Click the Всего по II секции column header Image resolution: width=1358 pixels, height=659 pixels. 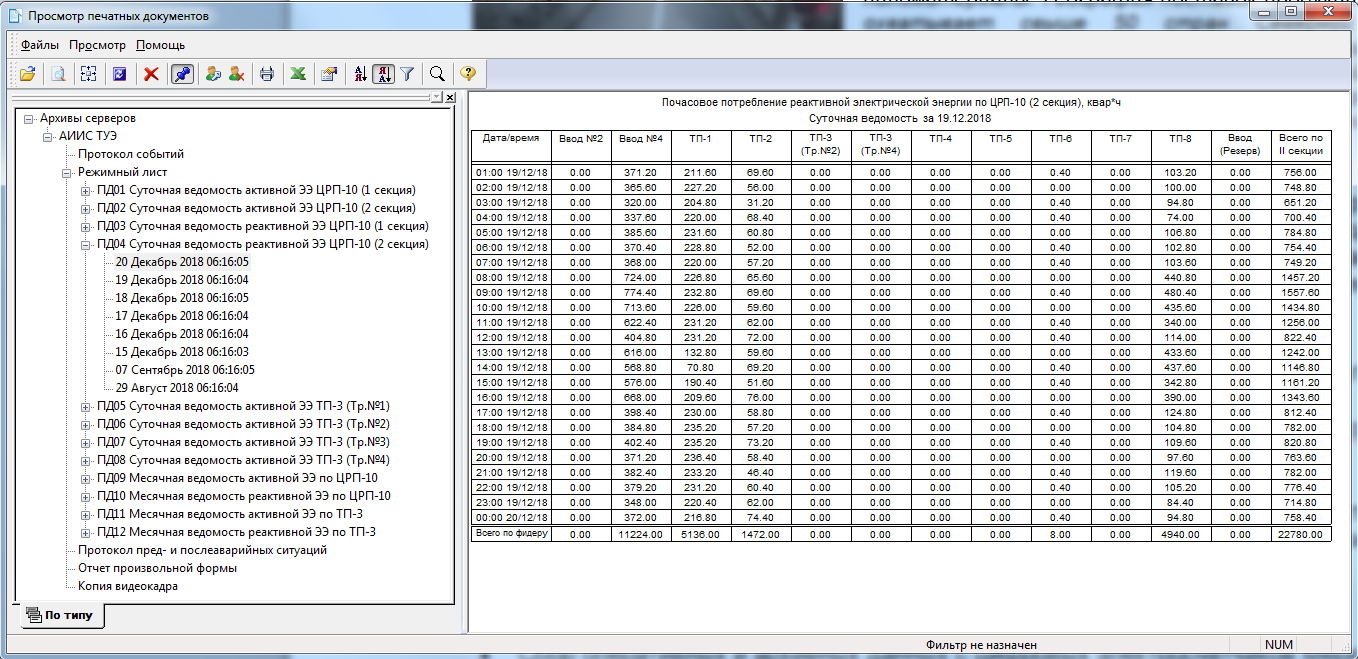point(1301,144)
